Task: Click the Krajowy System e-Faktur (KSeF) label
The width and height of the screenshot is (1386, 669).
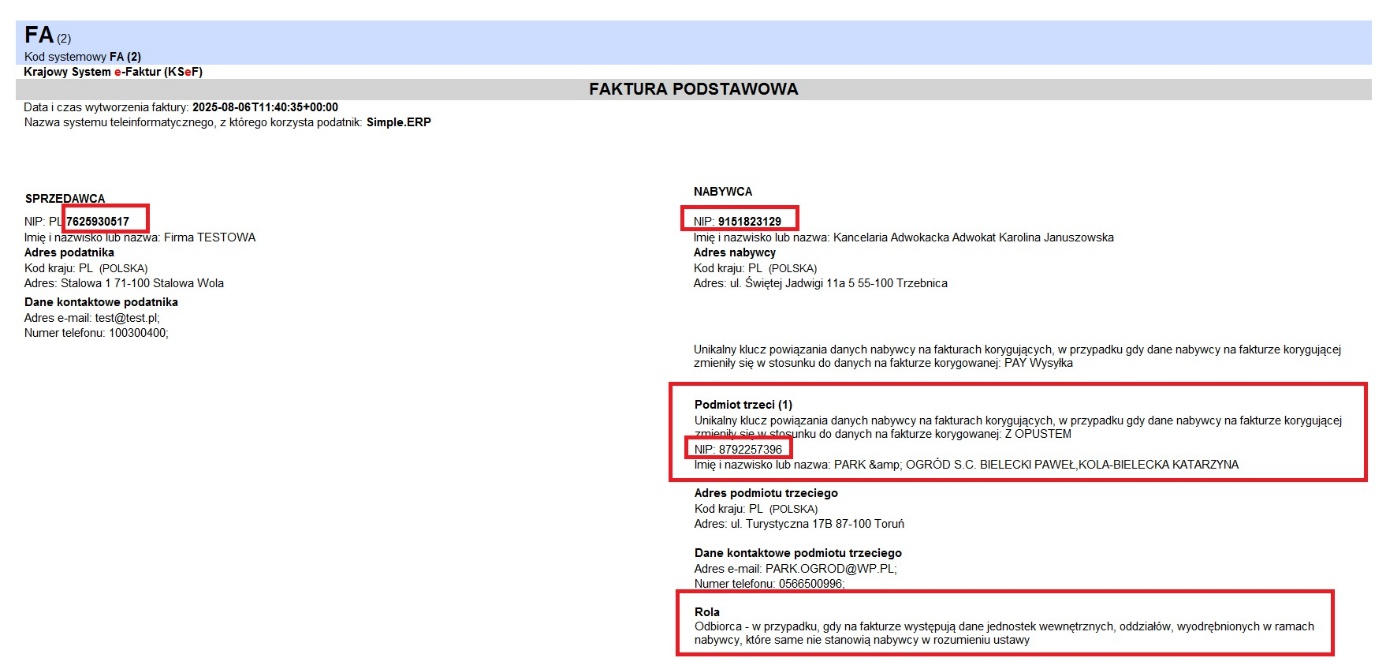Action: [114, 72]
